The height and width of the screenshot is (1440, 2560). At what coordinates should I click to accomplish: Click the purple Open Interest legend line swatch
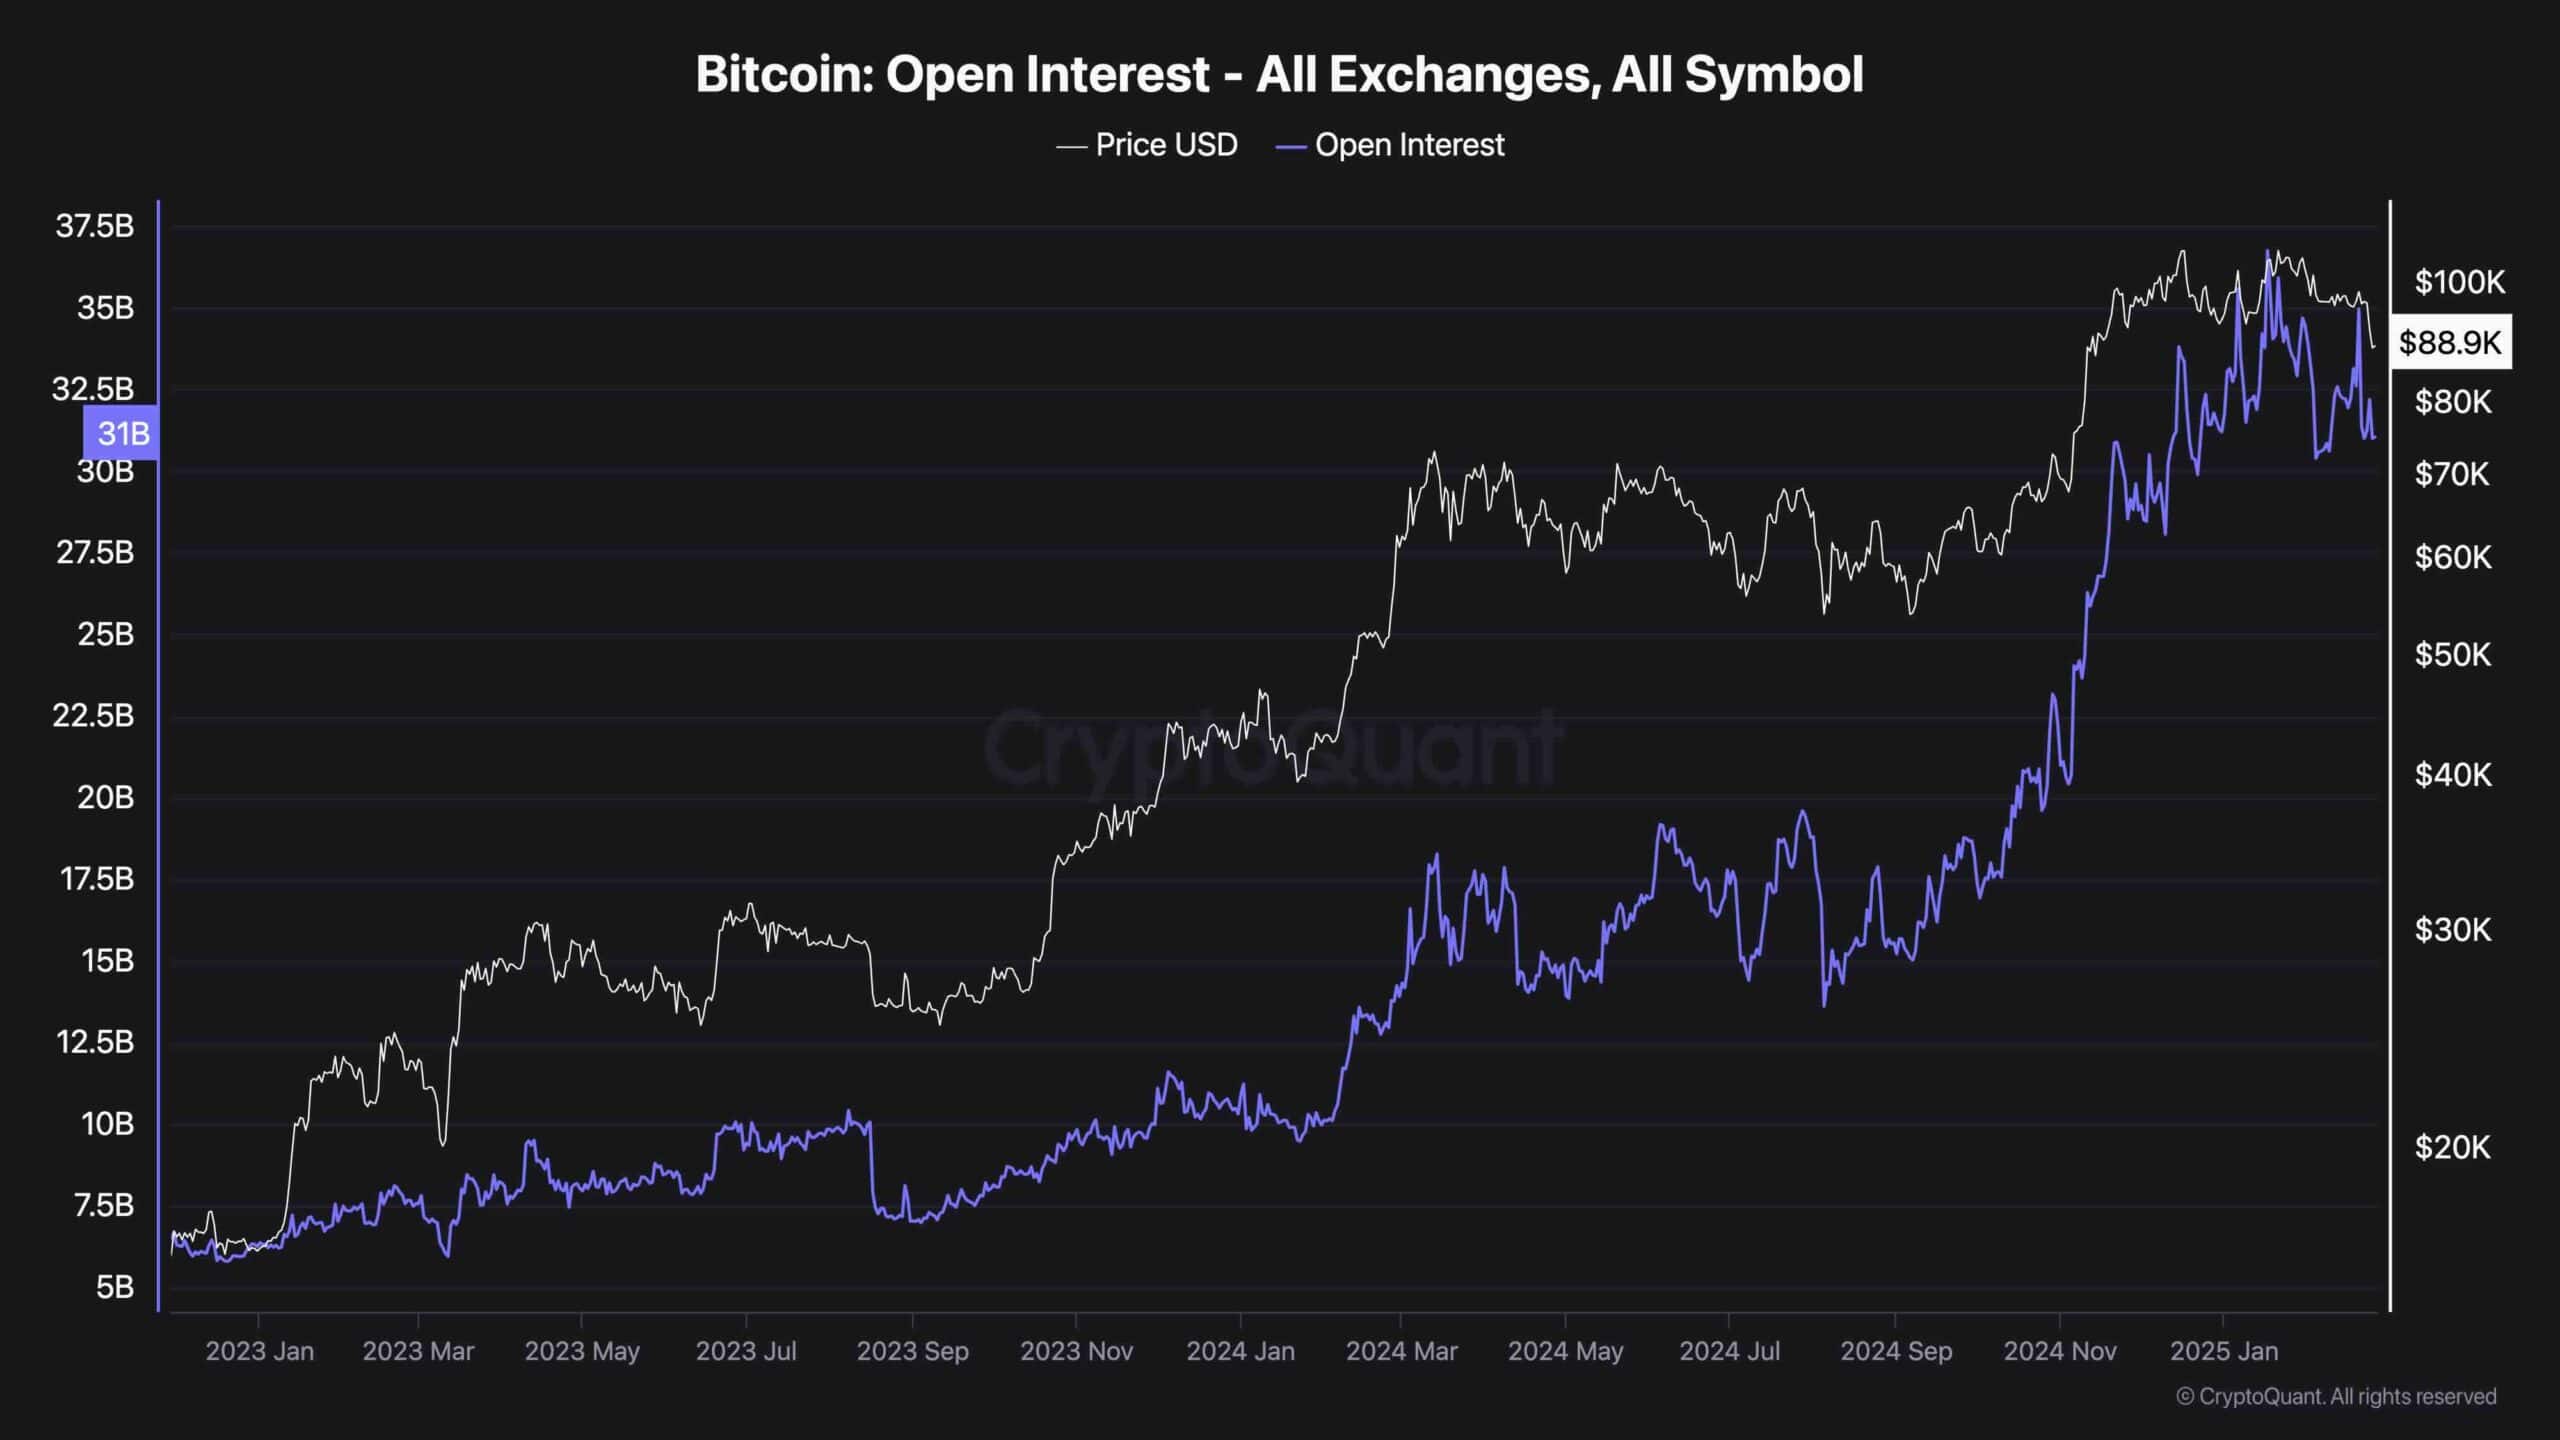tap(1291, 146)
